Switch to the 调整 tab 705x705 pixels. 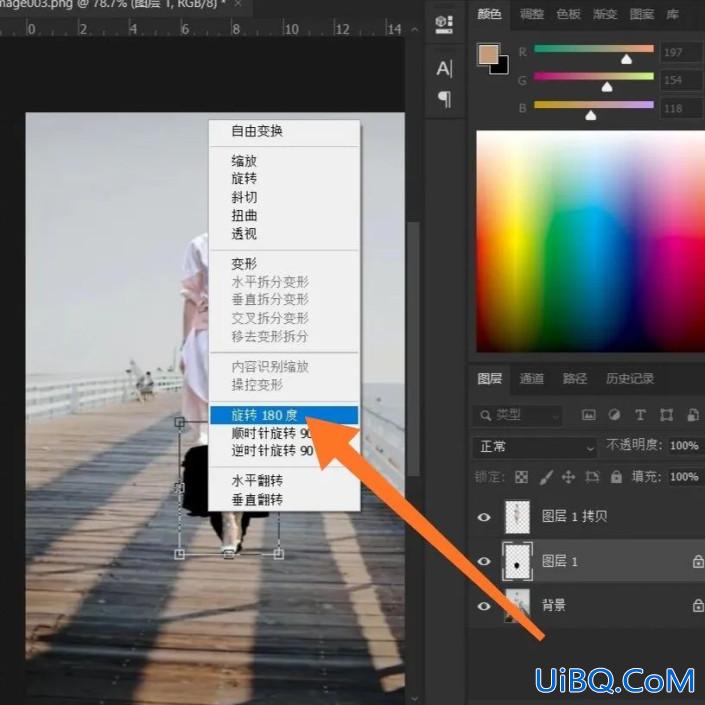[532, 14]
